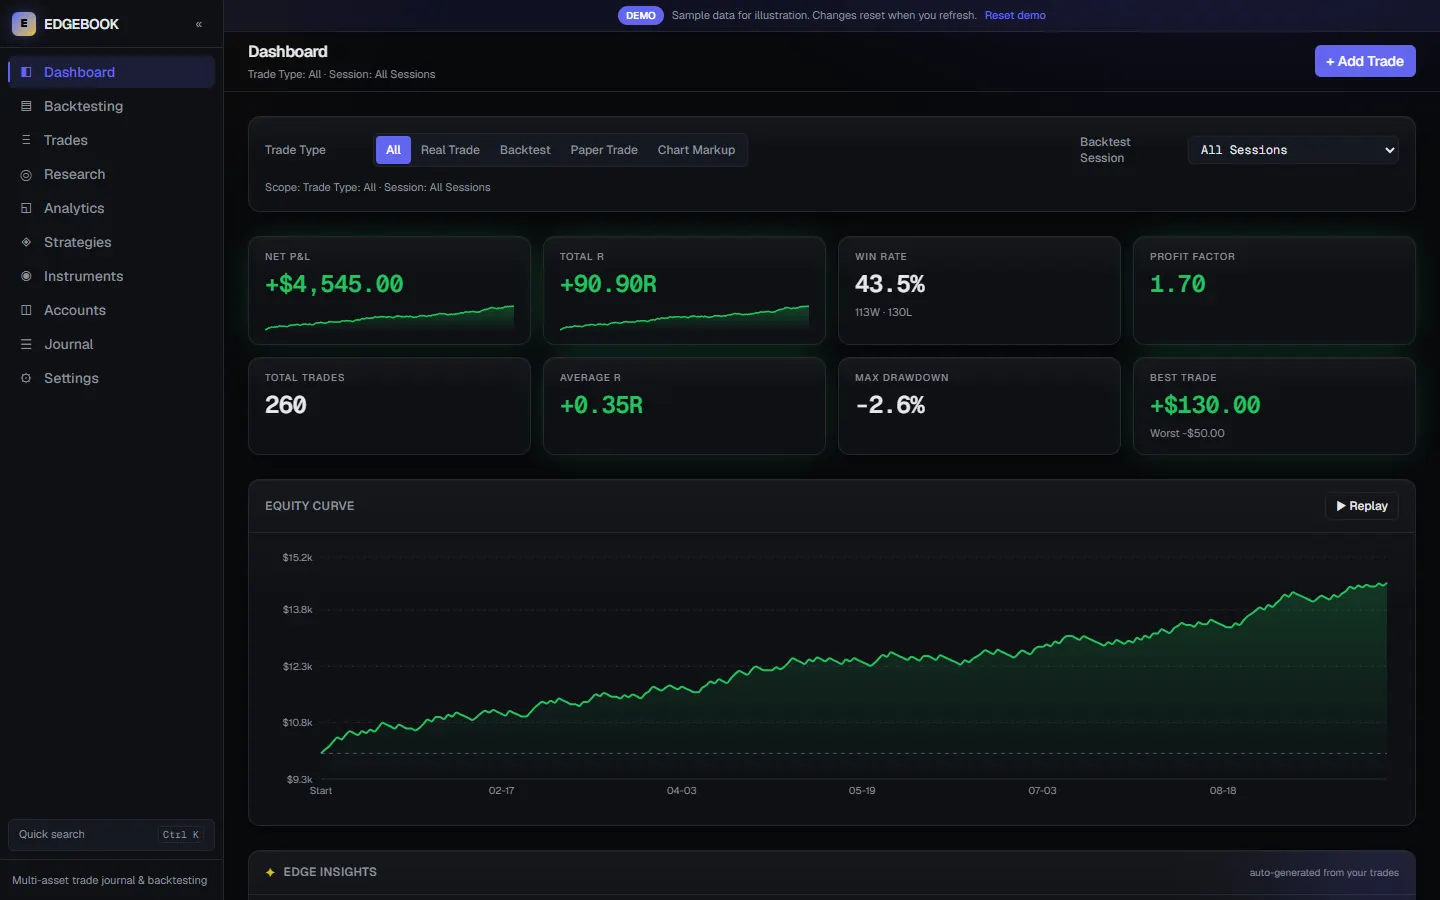Click the Edge Insights sparkle icon
This screenshot has height=900, width=1440.
coord(270,872)
